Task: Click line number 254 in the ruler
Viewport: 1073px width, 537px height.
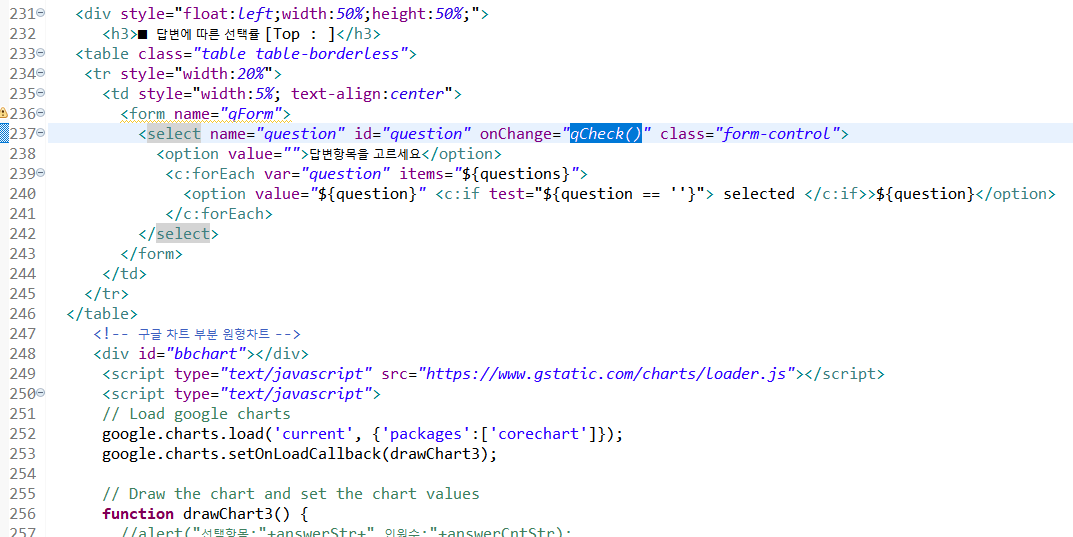Action: pos(23,474)
